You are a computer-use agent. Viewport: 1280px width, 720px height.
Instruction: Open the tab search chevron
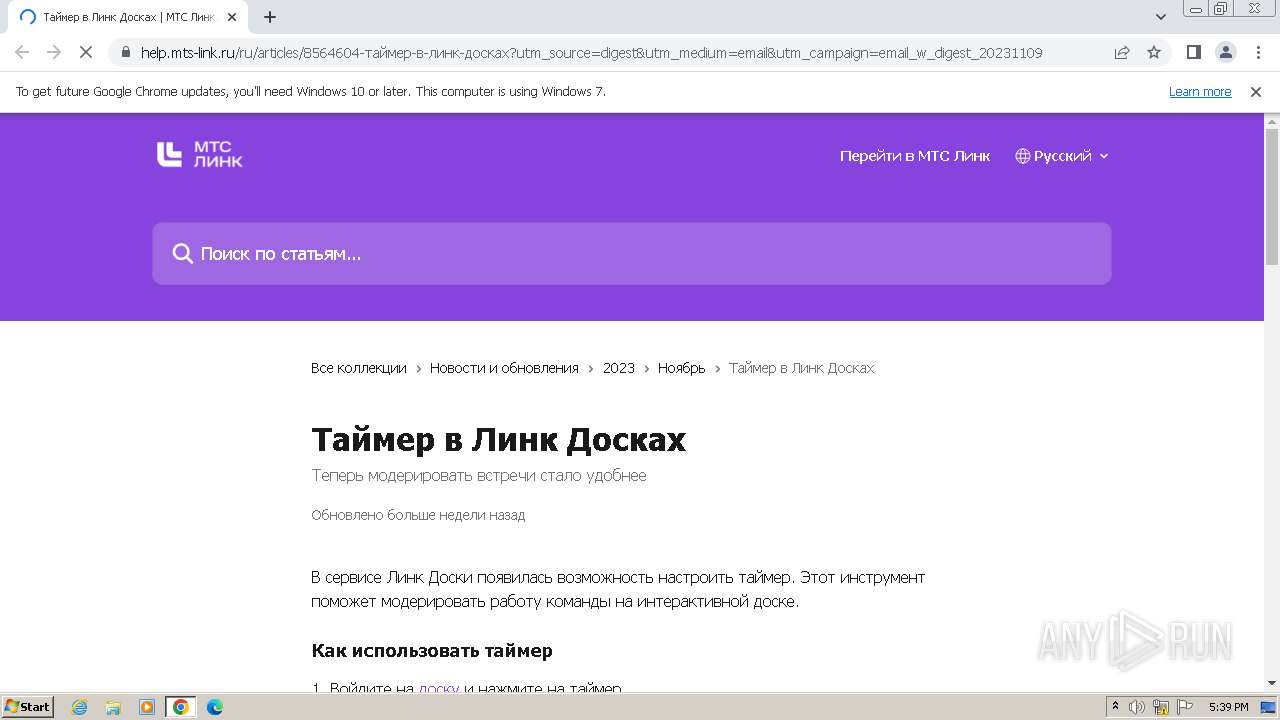coord(1161,17)
